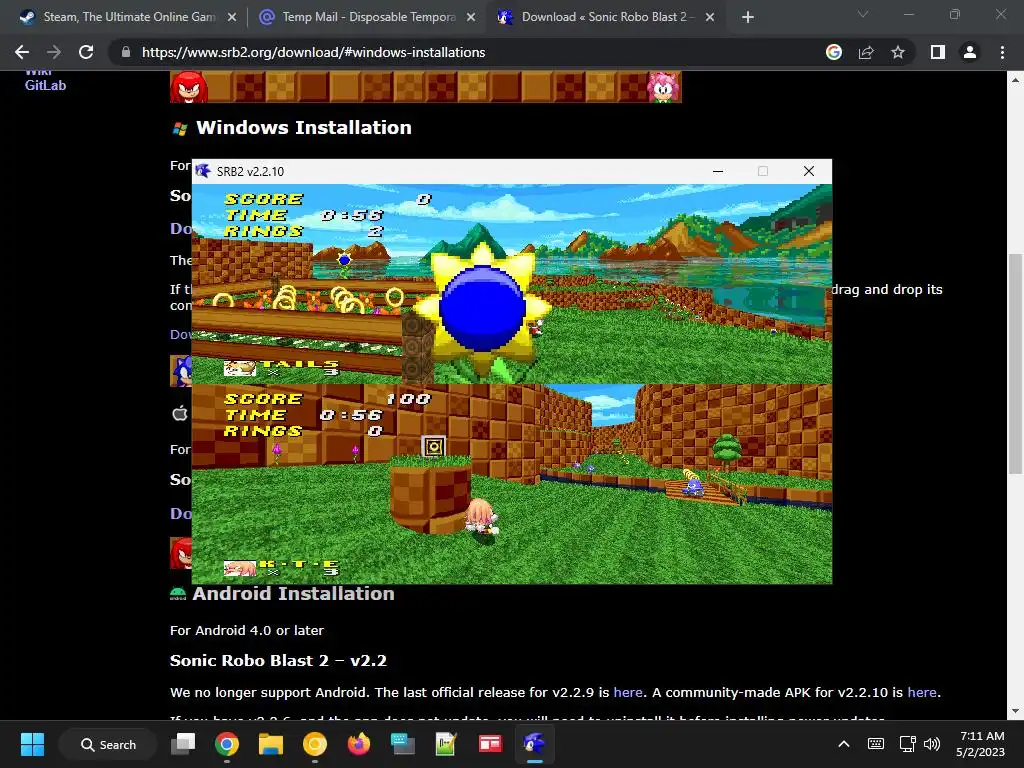The height and width of the screenshot is (768, 1024).
Task: Bookmark this page with the star icon
Action: click(x=898, y=52)
